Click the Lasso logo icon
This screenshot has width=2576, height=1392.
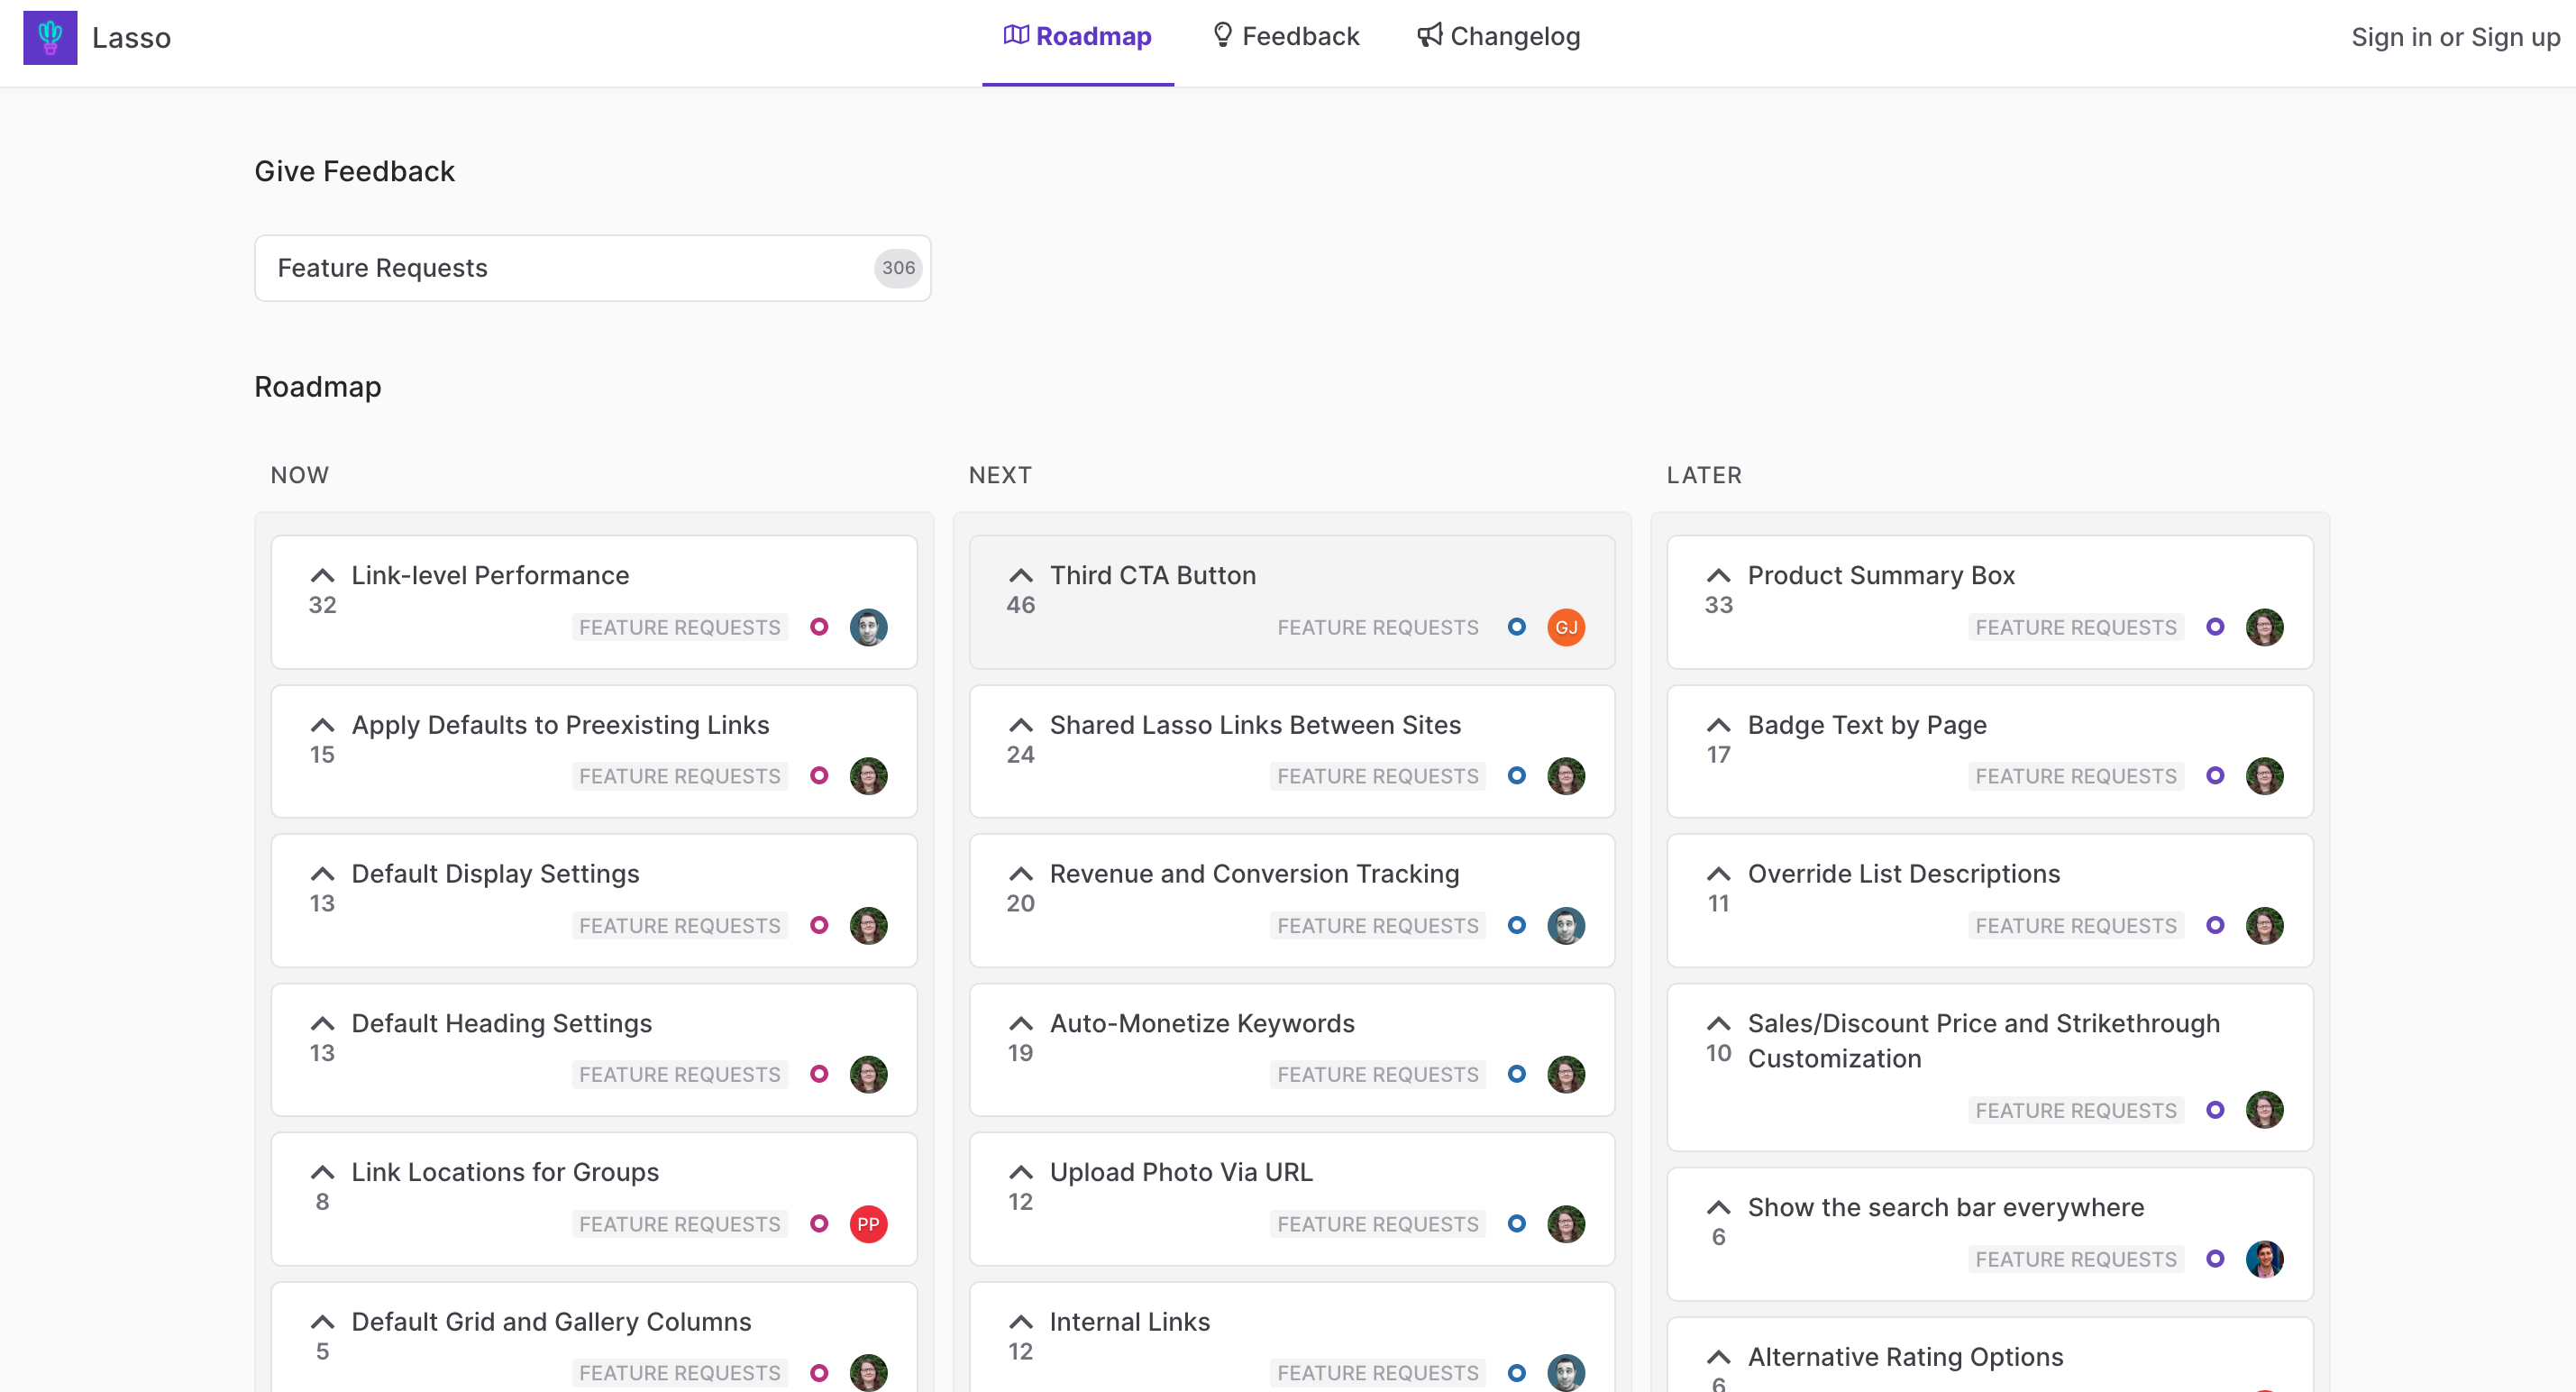coord(50,37)
